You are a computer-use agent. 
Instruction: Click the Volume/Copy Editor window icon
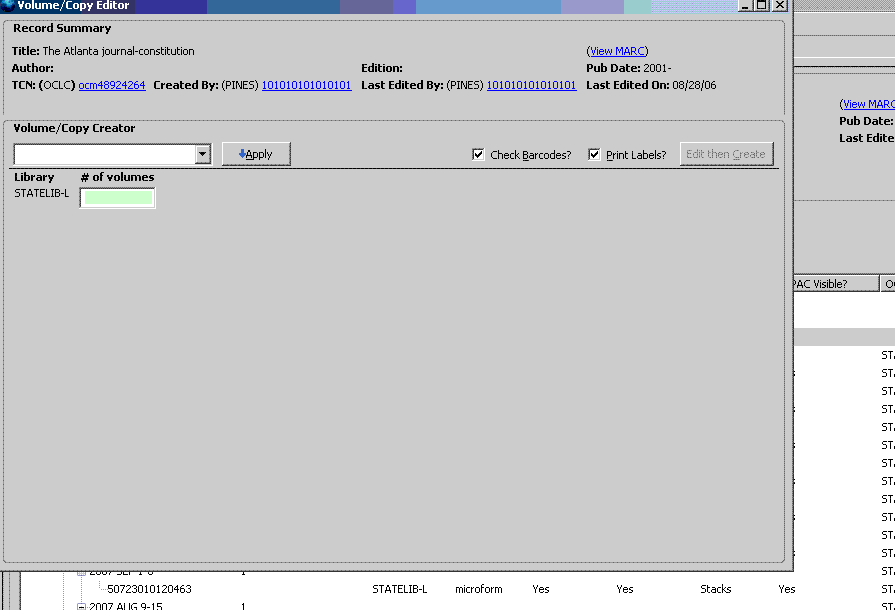(x=8, y=5)
